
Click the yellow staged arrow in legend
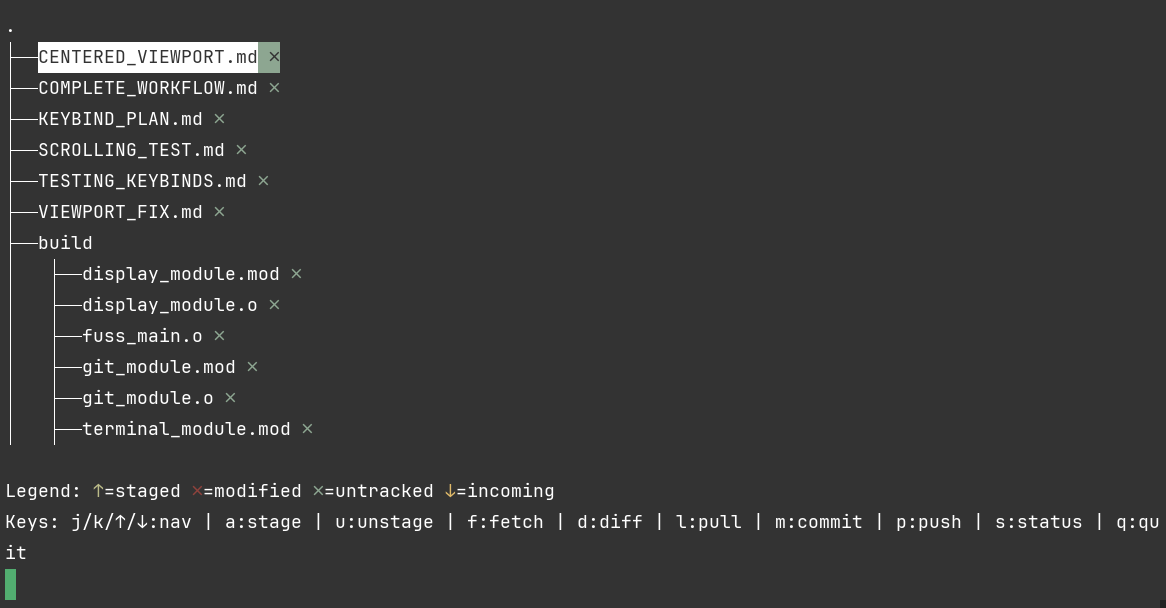click(x=98, y=491)
